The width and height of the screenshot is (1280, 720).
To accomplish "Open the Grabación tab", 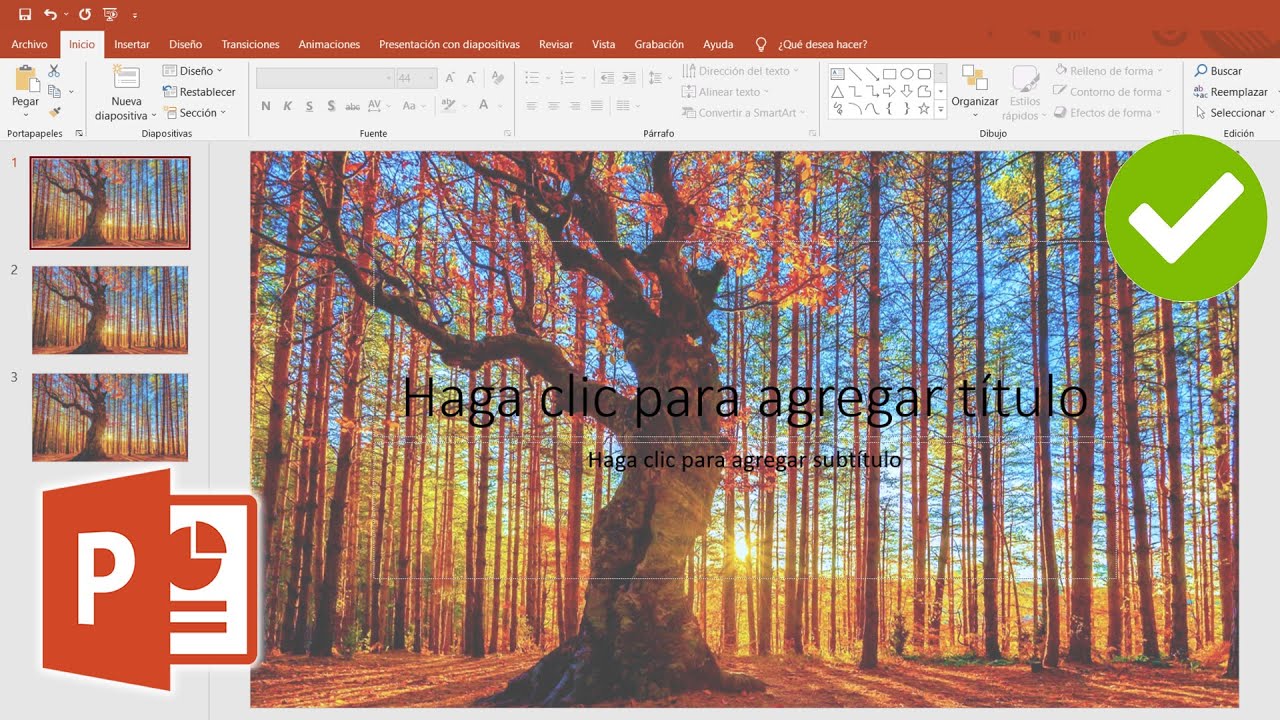I will coord(659,44).
